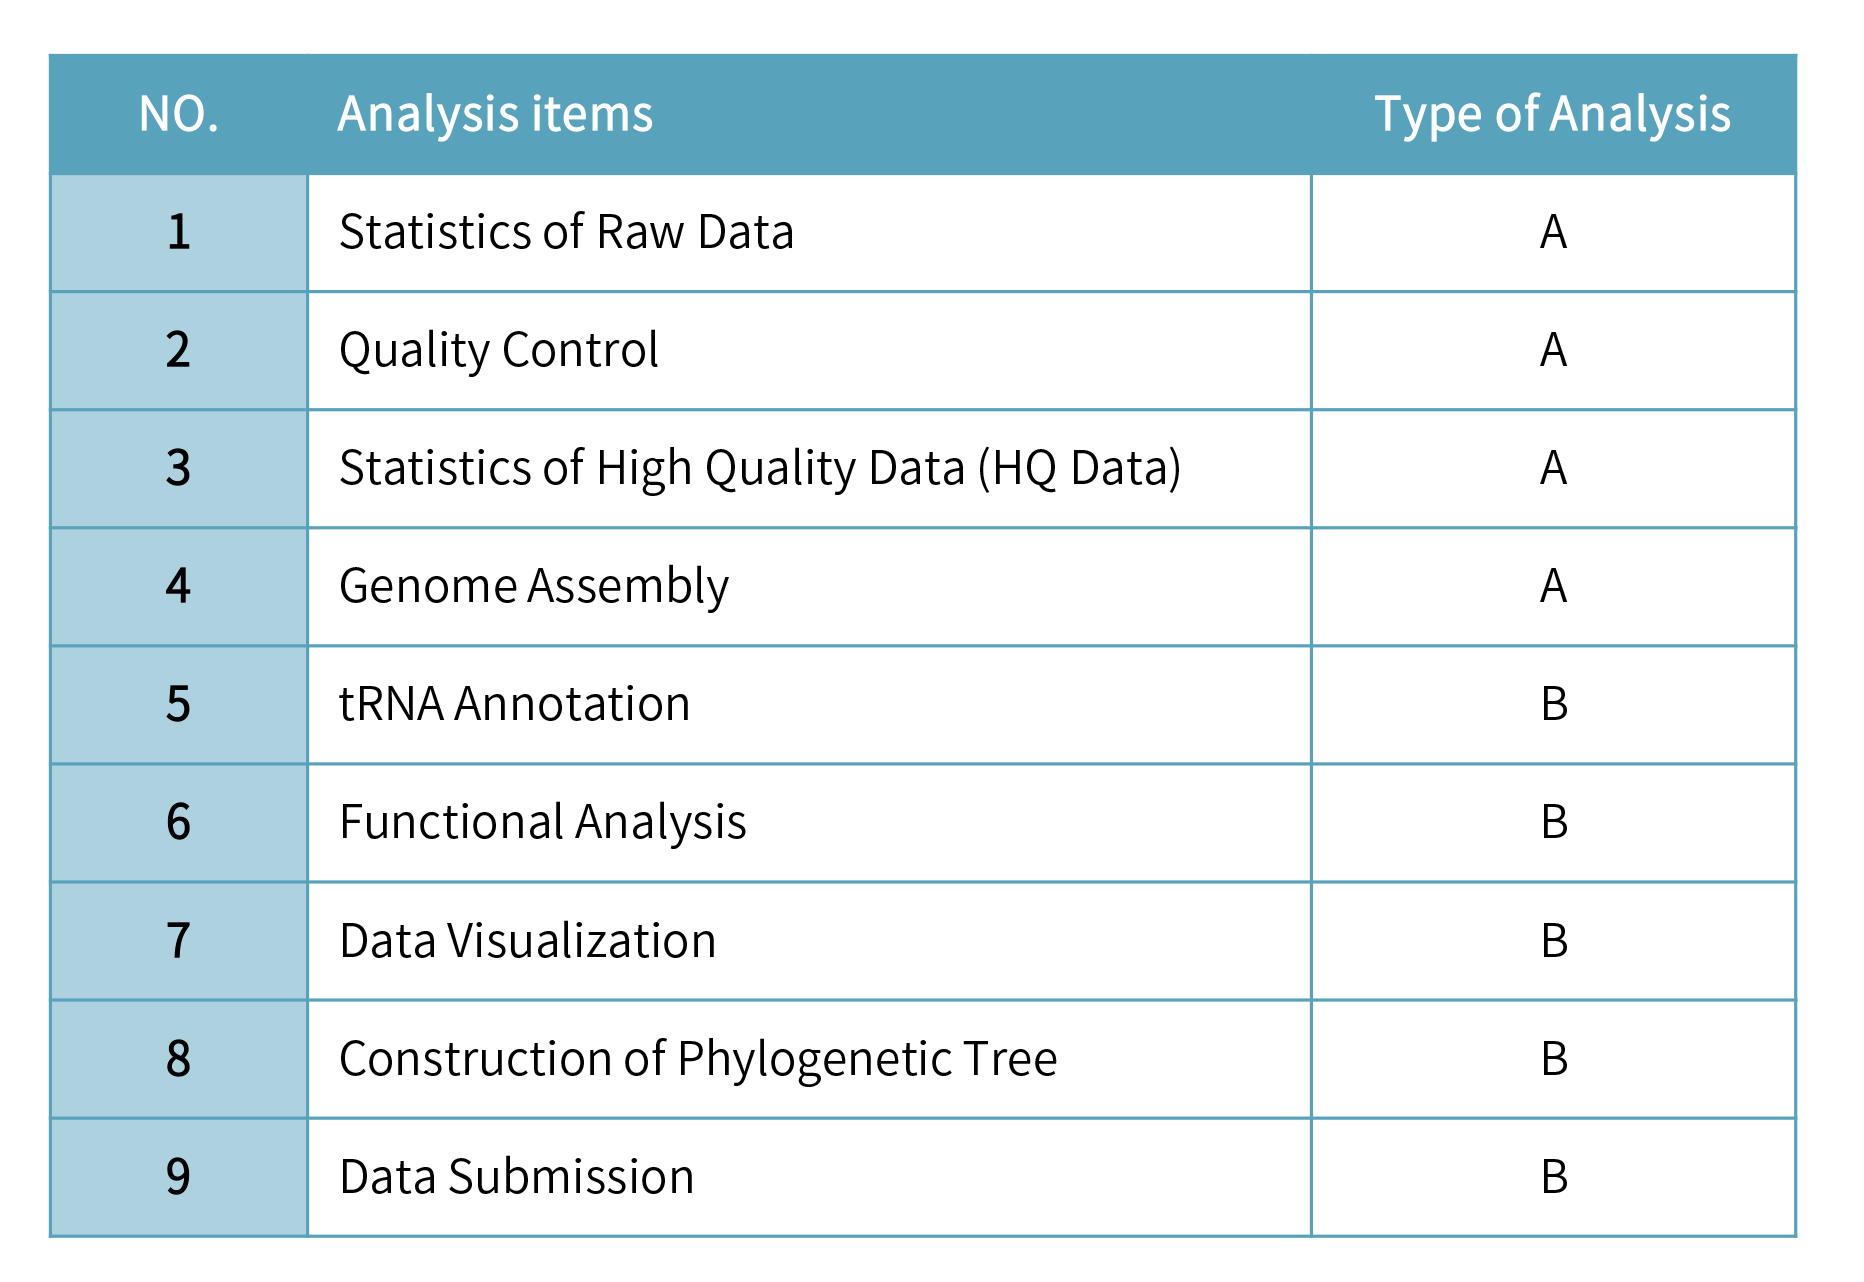Click 'Statistics of High Quality Data' row
The image size is (1864, 1282).
760,468
